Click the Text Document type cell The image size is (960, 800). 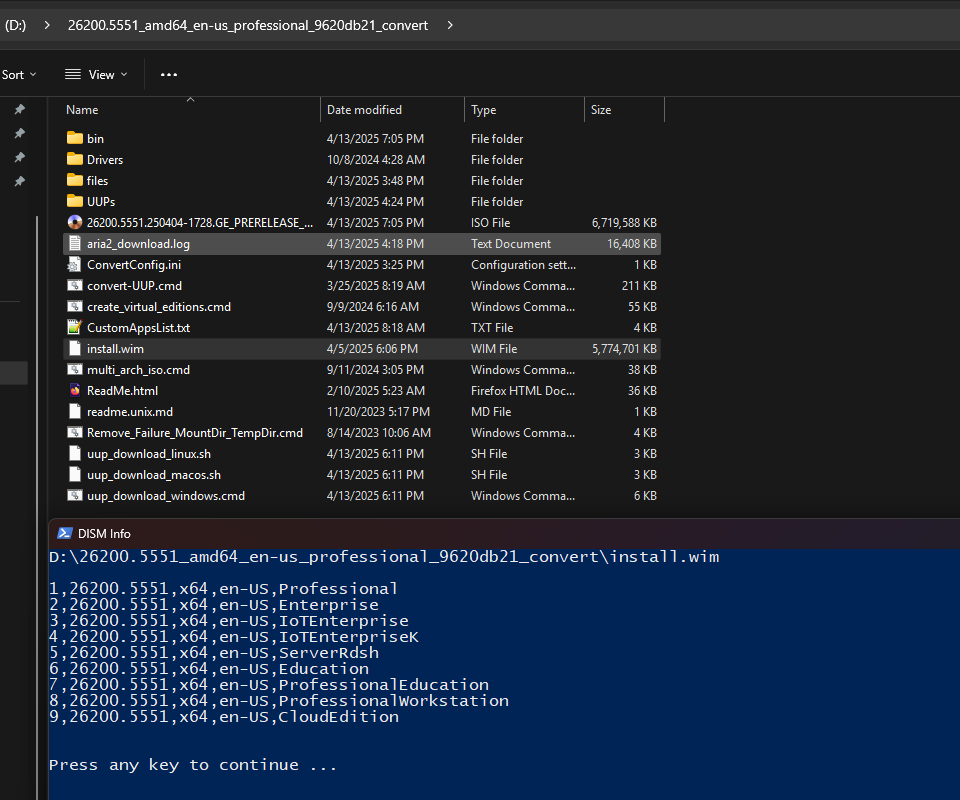coord(511,244)
